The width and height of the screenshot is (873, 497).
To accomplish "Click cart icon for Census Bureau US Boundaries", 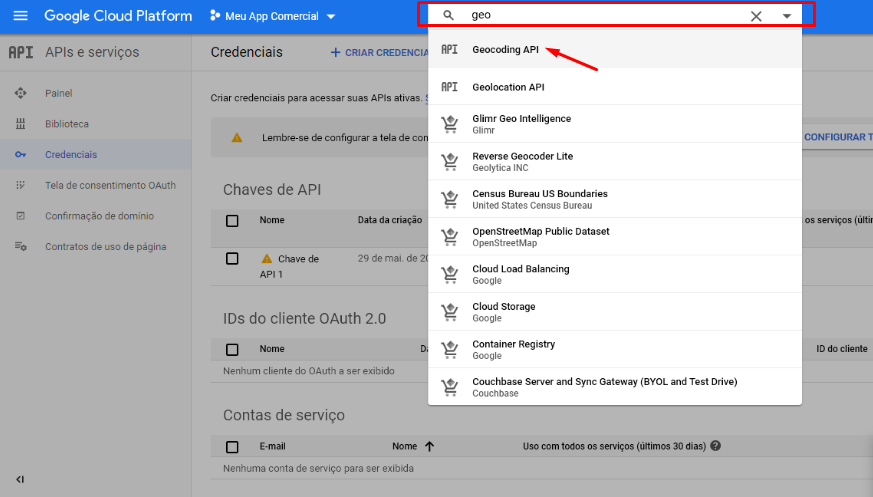I will click(x=449, y=199).
